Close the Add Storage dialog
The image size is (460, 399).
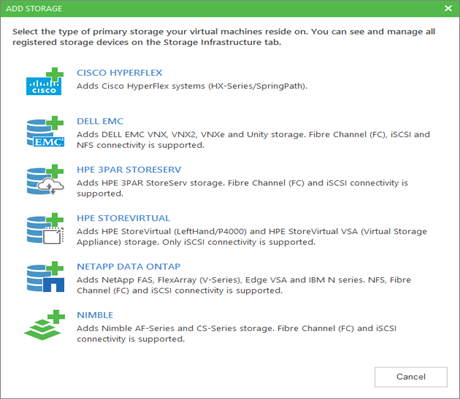point(448,8)
